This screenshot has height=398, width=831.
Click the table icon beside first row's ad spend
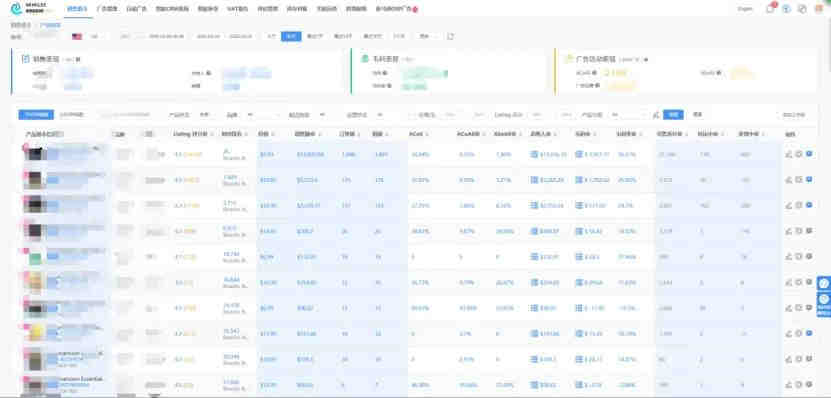(534, 154)
